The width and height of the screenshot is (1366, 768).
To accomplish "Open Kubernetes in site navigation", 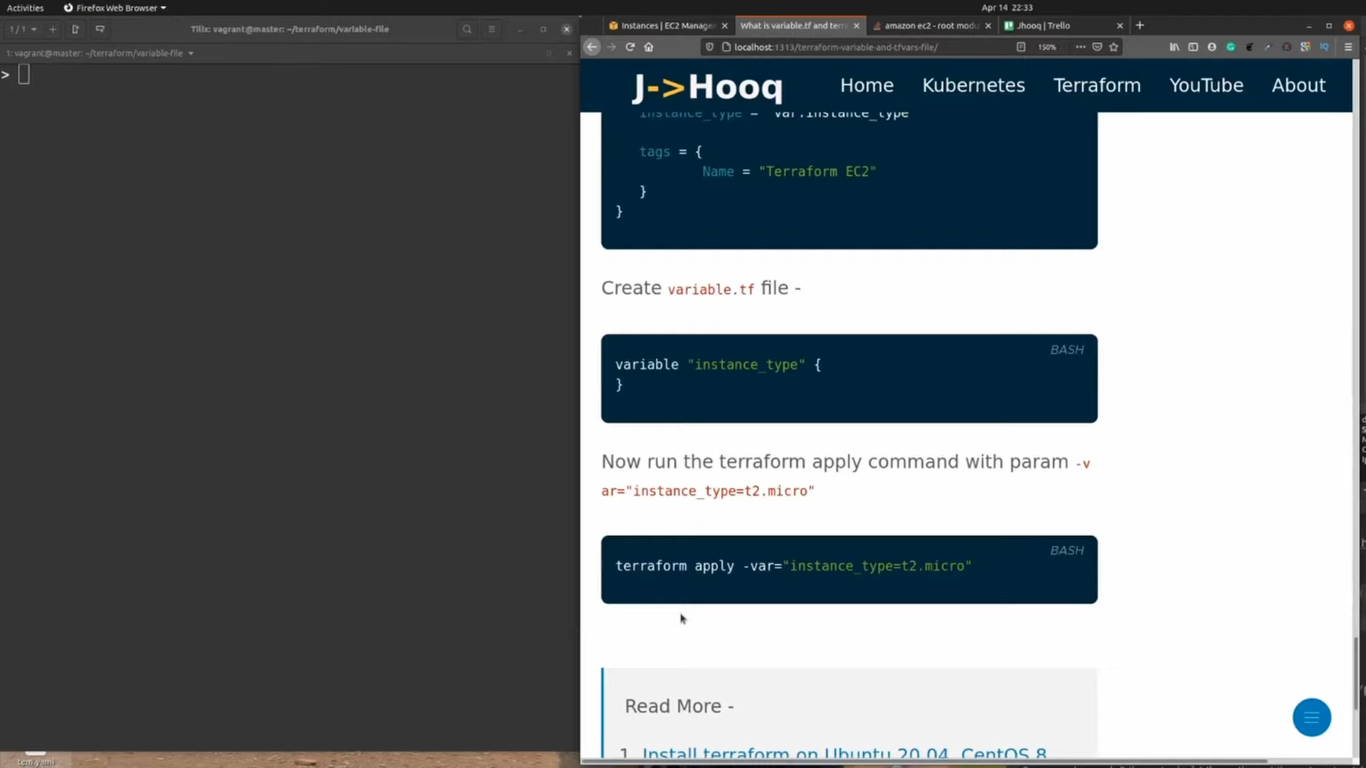I will point(973,85).
